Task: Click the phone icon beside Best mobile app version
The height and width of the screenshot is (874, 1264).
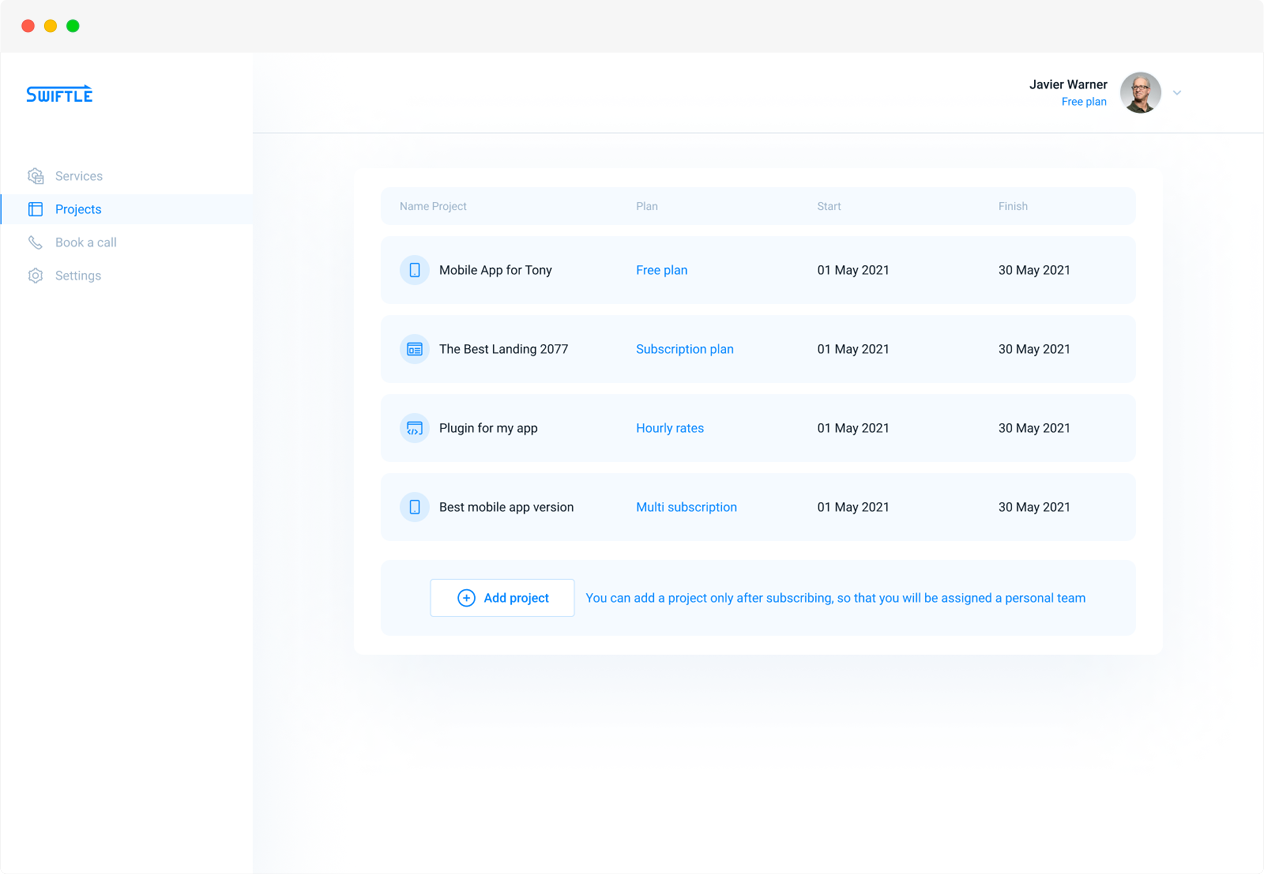Action: click(x=414, y=507)
